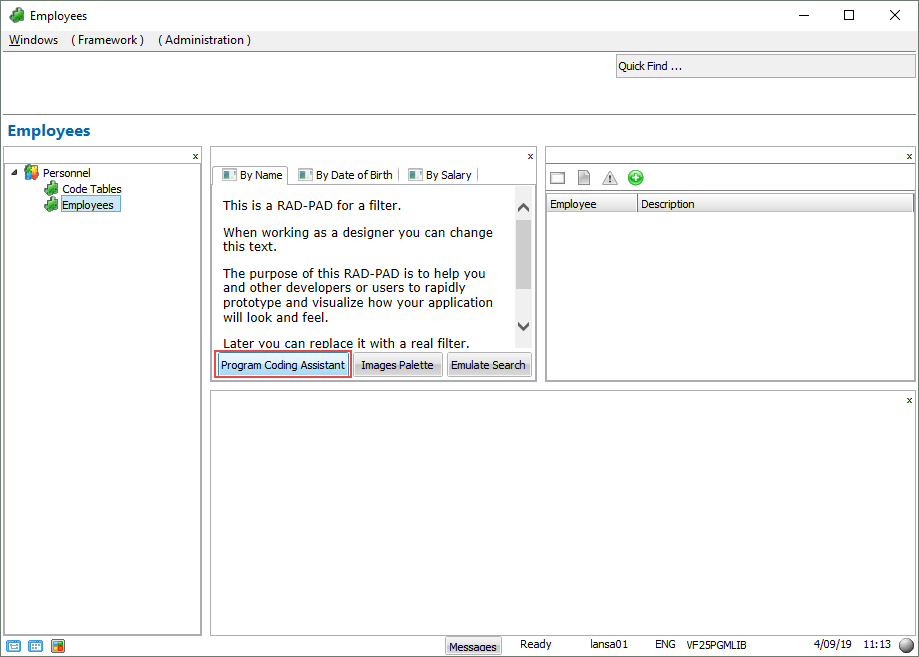Click the green plus add icon
The height and width of the screenshot is (657, 919).
[x=635, y=178]
